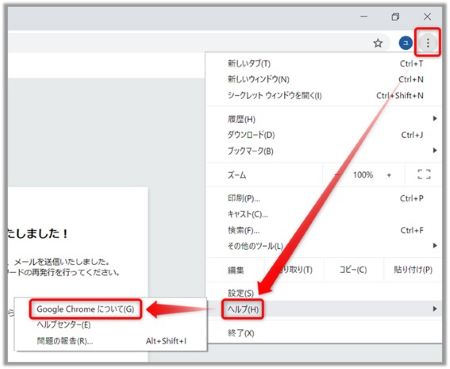Viewport: 450px width, 369px height.
Task: Increase zoom with the plus button
Action: point(389,175)
